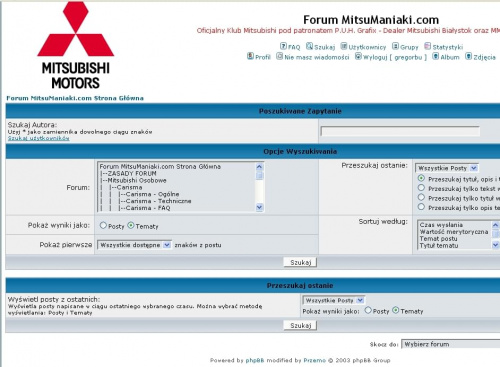
Task: Click the Grupy icon in navigation
Action: pyautogui.click(x=395, y=46)
